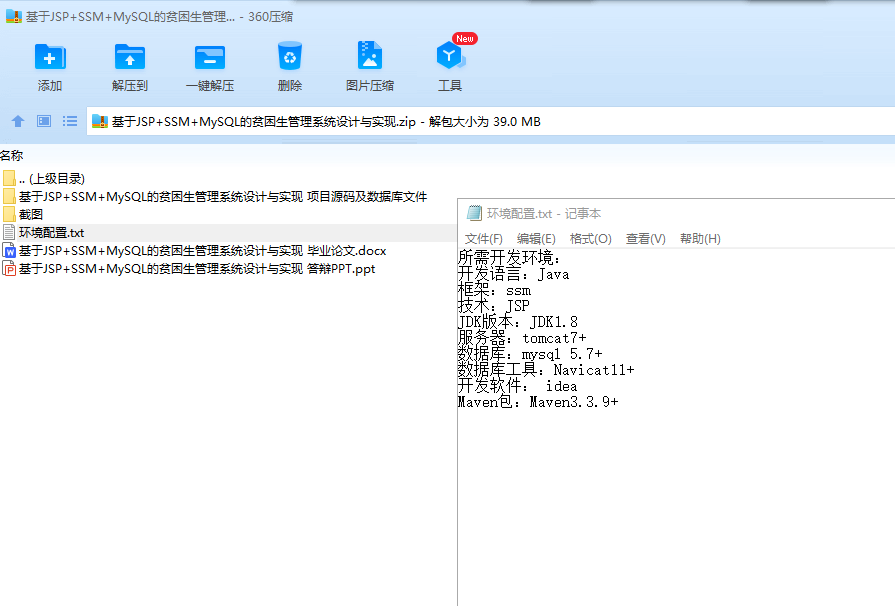Select the 毕业论文.docx file name
The width and height of the screenshot is (895, 606).
(203, 251)
